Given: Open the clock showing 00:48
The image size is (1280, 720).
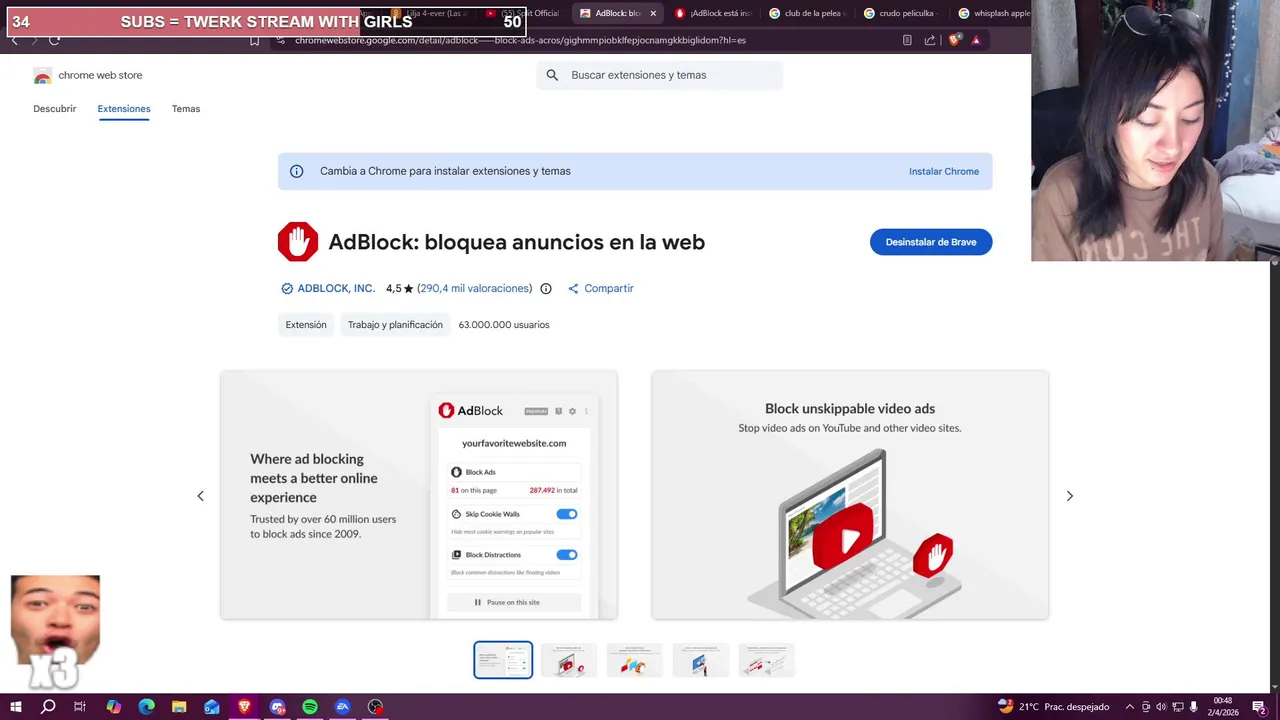Looking at the screenshot, I should coord(1223,706).
